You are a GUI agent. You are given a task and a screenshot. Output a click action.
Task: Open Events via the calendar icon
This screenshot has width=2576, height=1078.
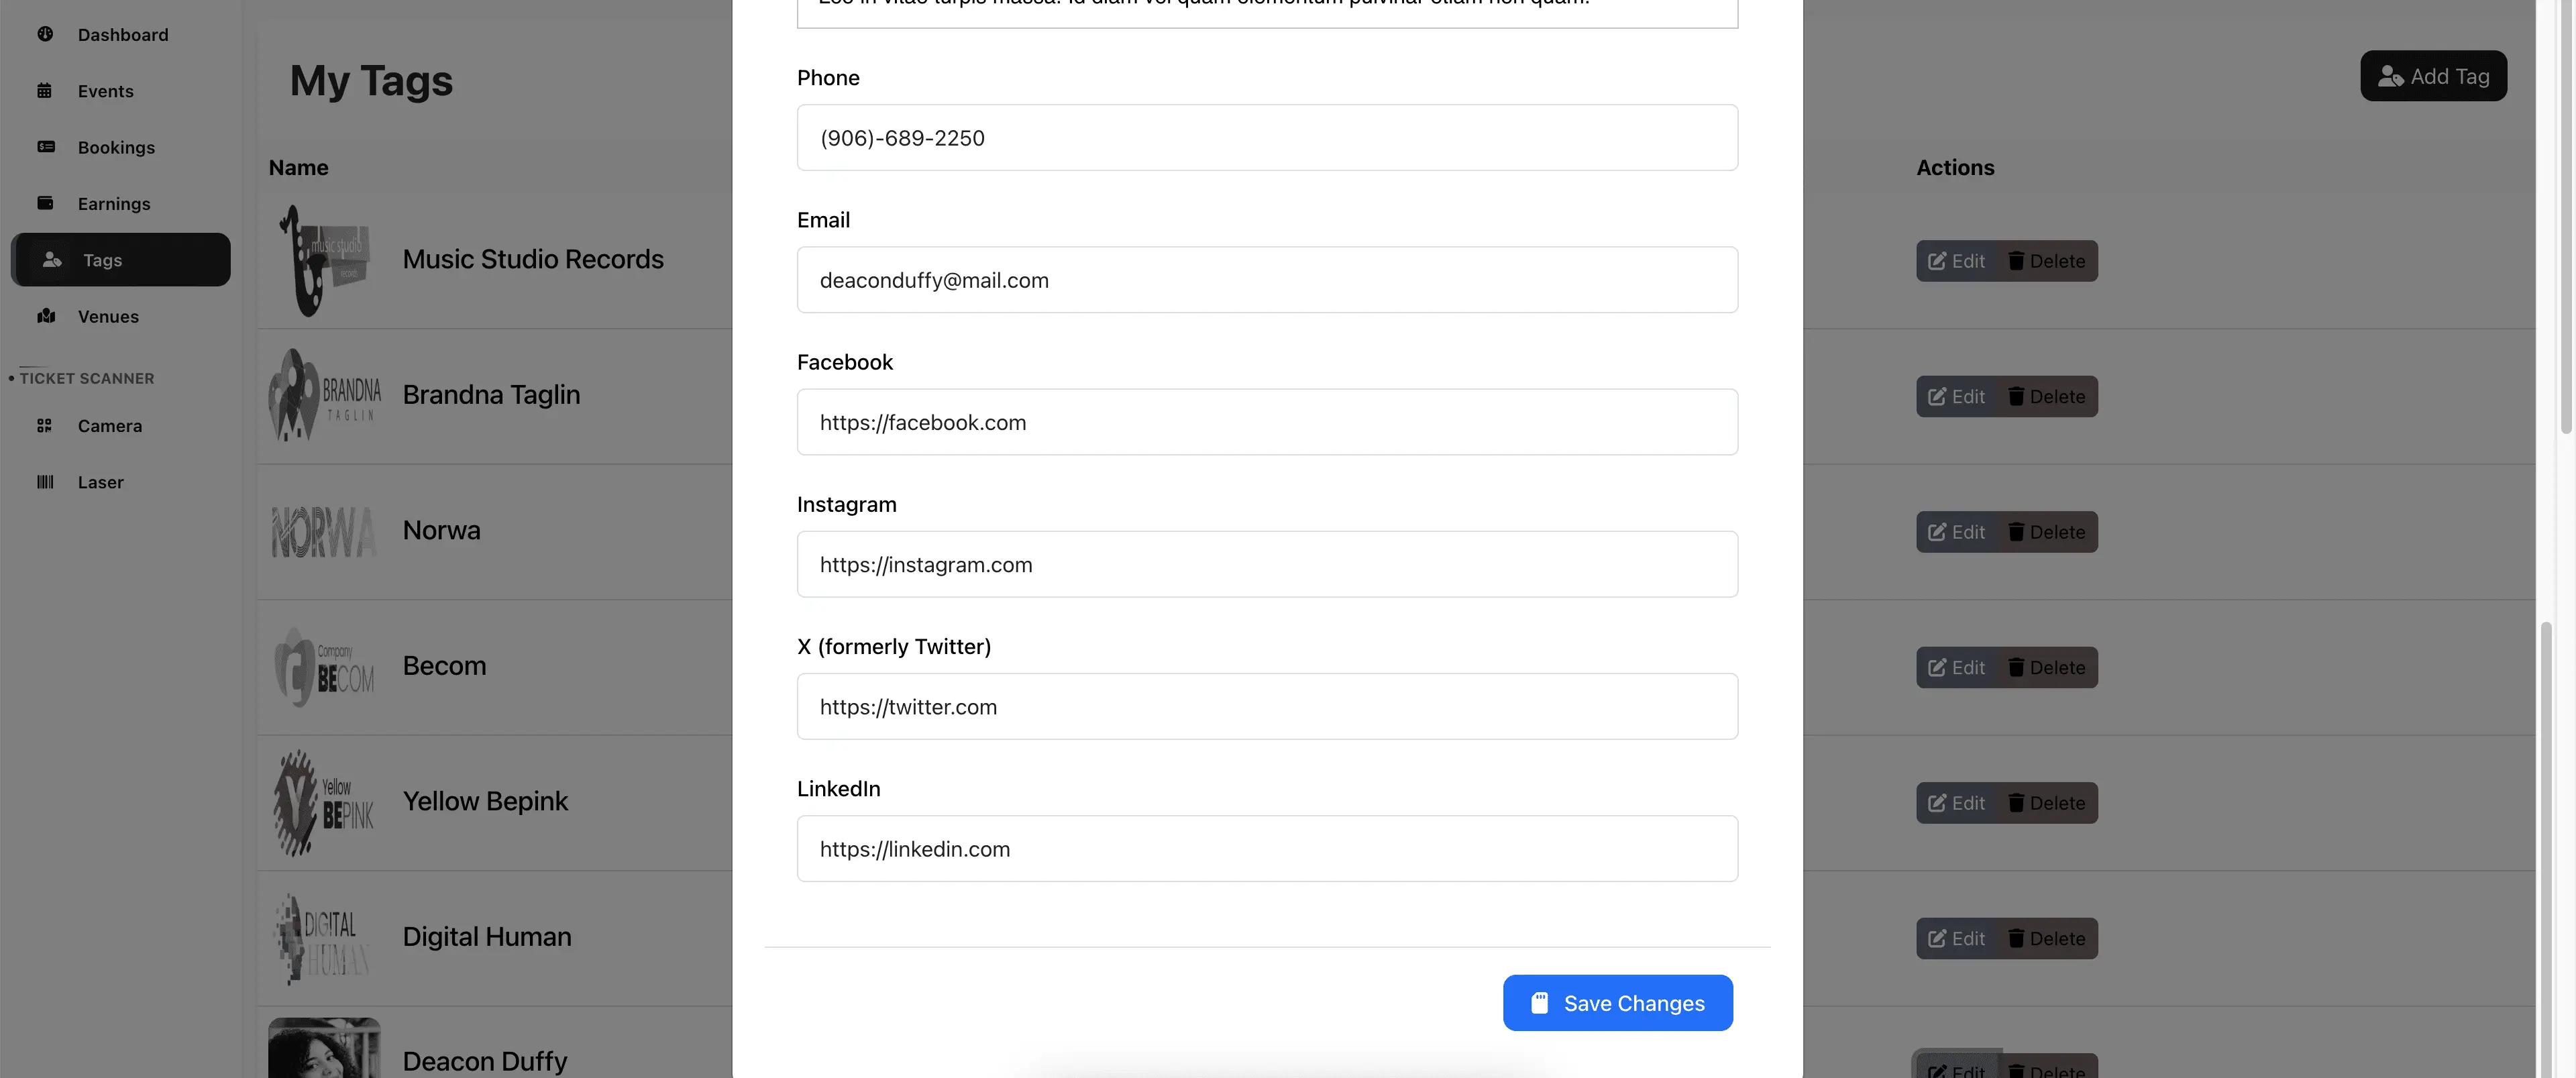click(x=46, y=90)
